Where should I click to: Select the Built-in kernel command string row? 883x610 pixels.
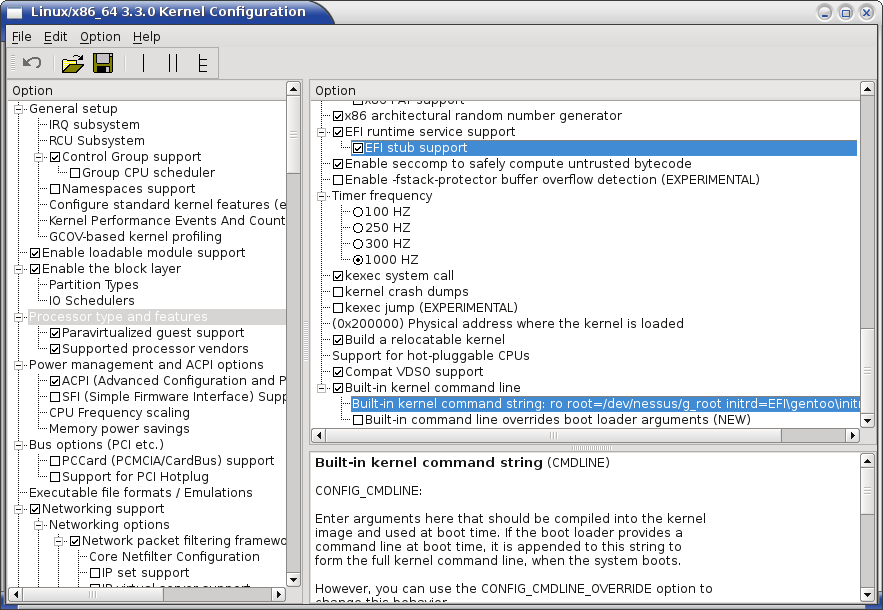(550, 403)
